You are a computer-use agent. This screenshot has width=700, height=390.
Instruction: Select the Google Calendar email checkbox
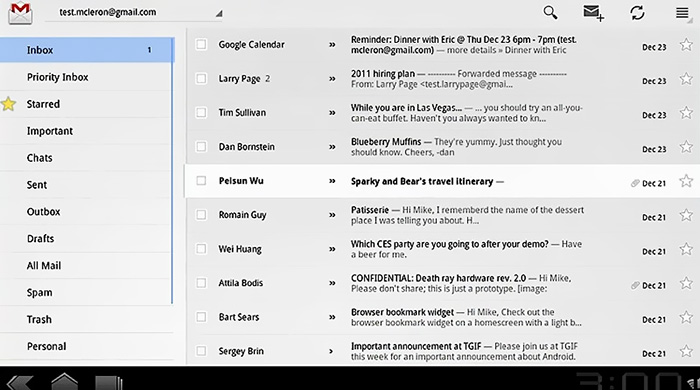click(201, 44)
